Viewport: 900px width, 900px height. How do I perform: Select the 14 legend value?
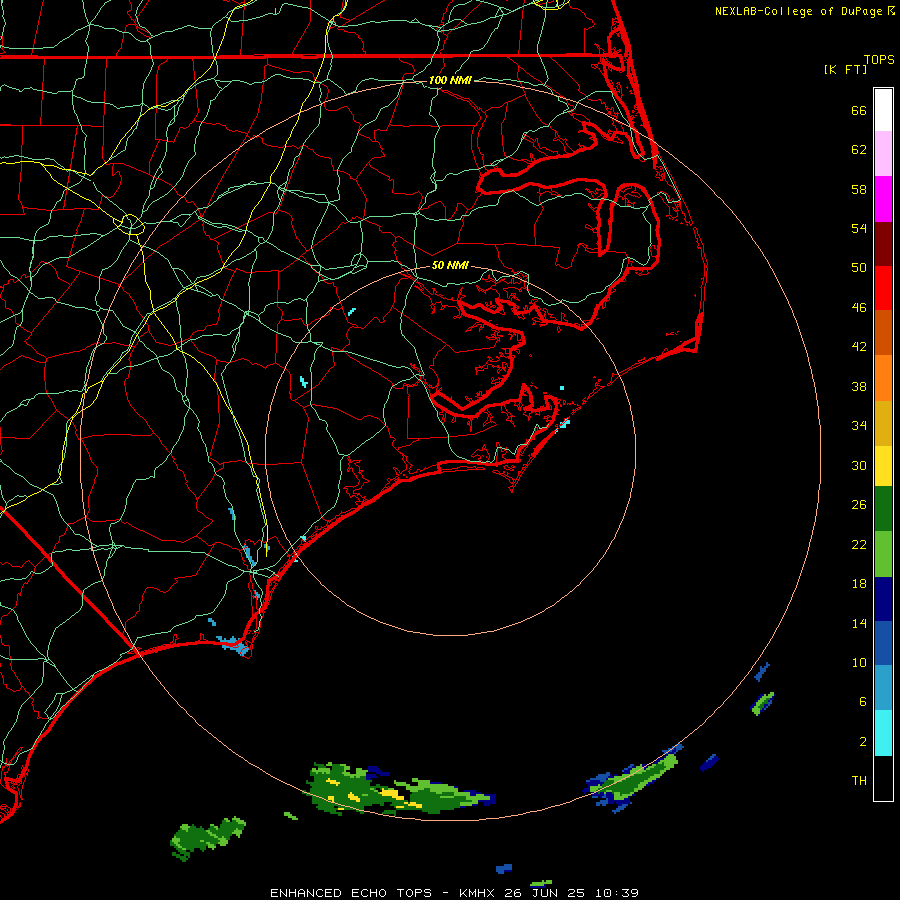click(859, 623)
